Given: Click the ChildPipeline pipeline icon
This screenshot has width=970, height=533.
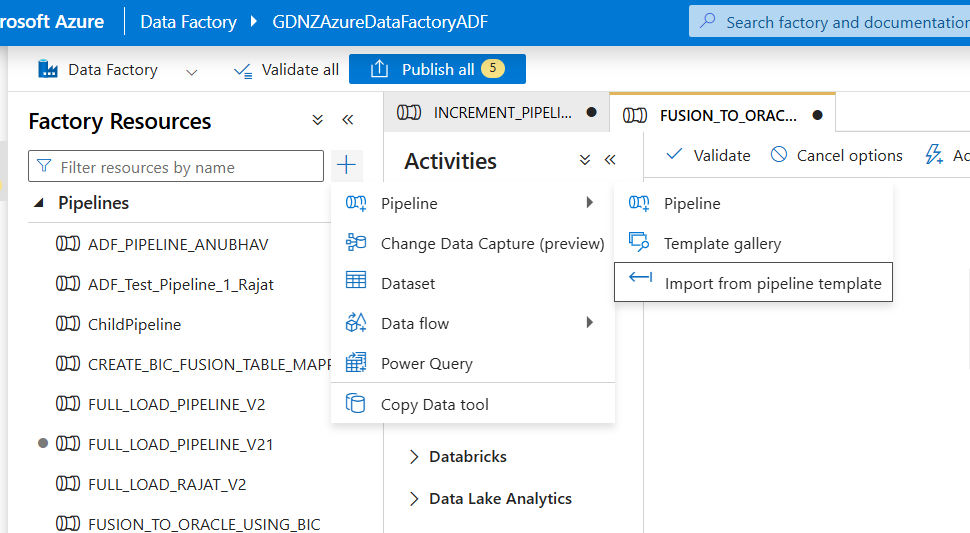Looking at the screenshot, I should pos(68,323).
